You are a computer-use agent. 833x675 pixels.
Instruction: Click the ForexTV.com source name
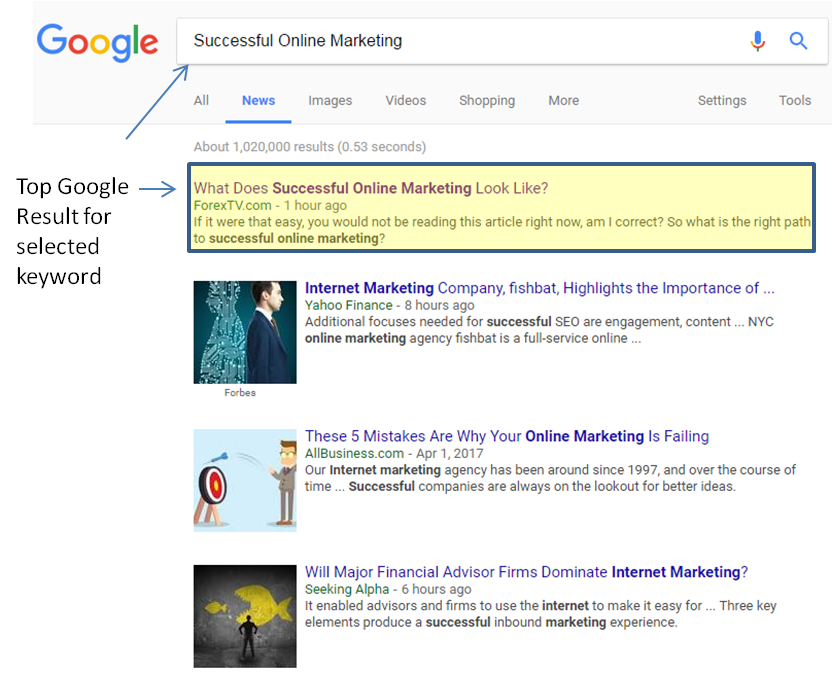pos(232,206)
